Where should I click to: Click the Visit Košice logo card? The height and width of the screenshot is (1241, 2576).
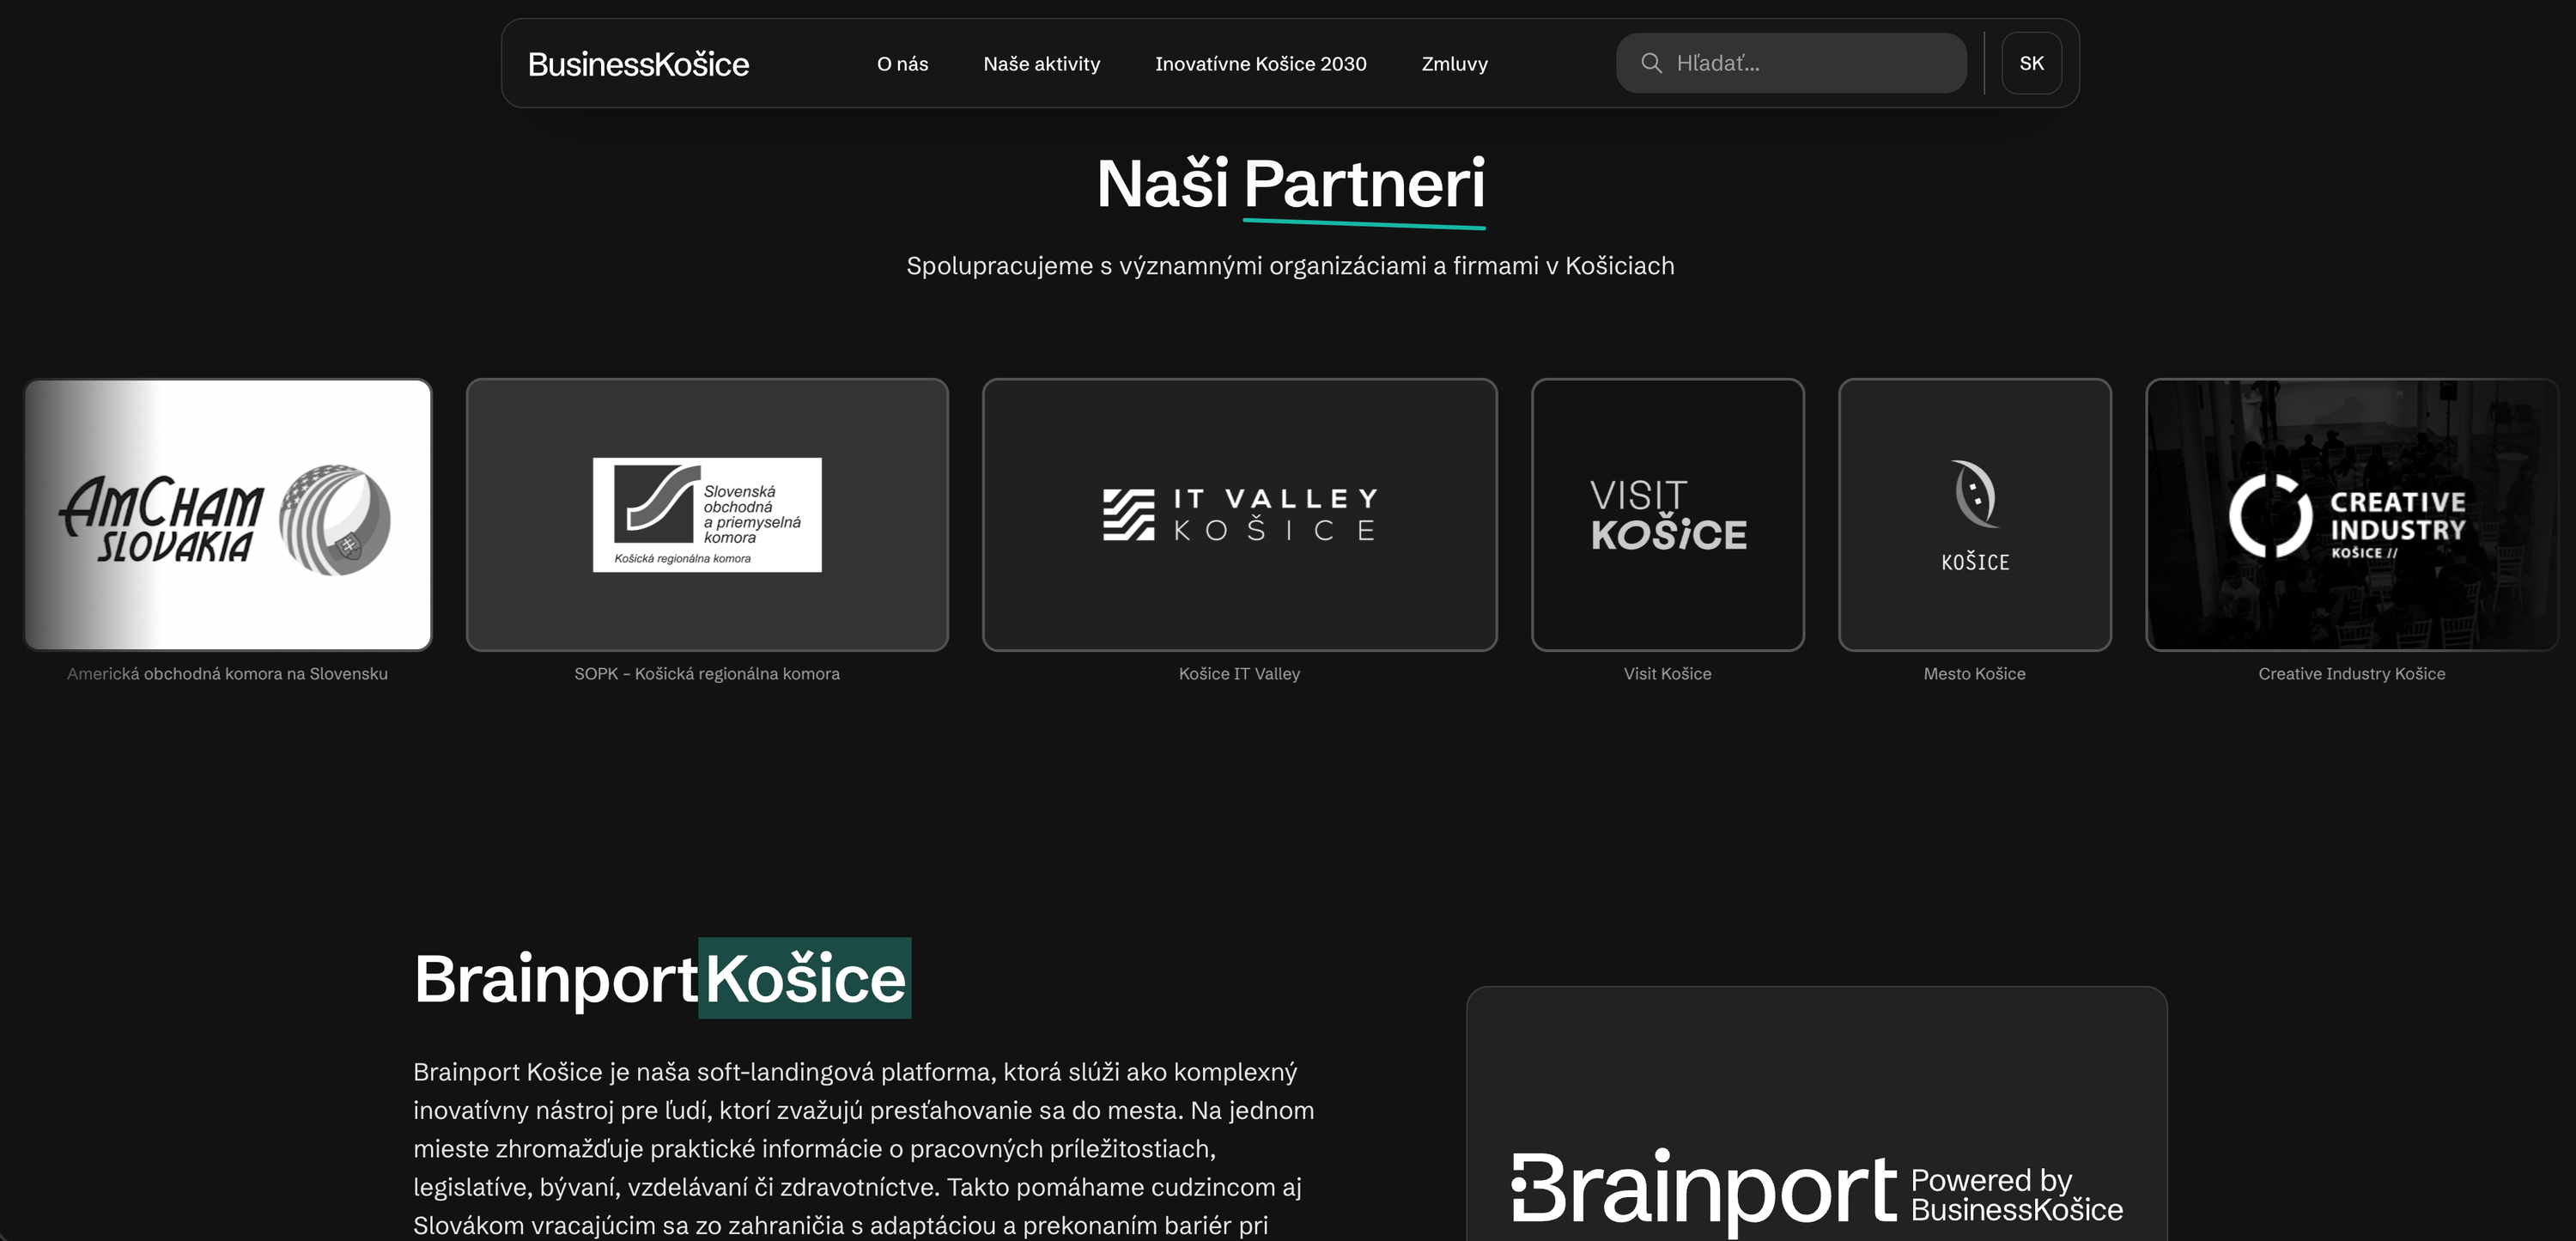1668,515
